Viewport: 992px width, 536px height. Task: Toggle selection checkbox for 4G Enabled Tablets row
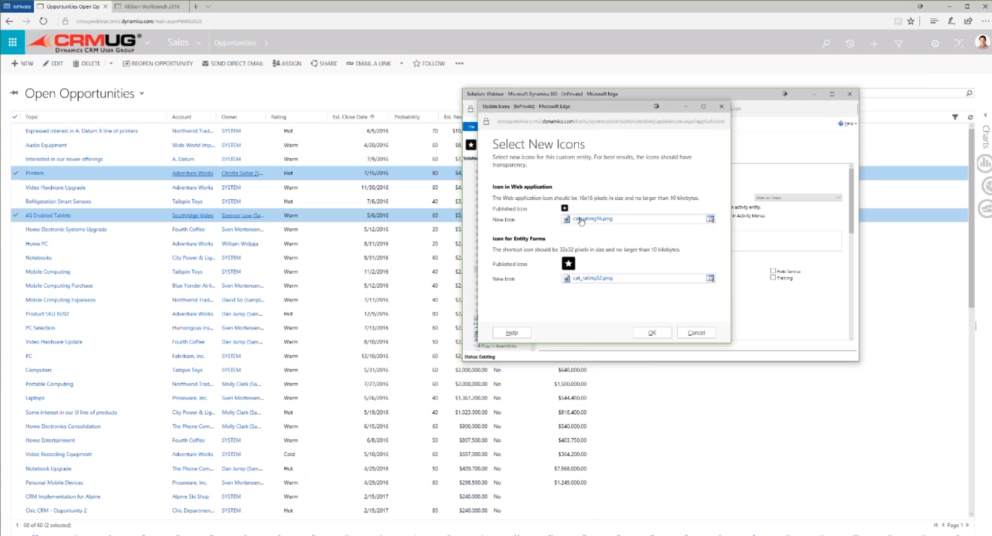15,215
